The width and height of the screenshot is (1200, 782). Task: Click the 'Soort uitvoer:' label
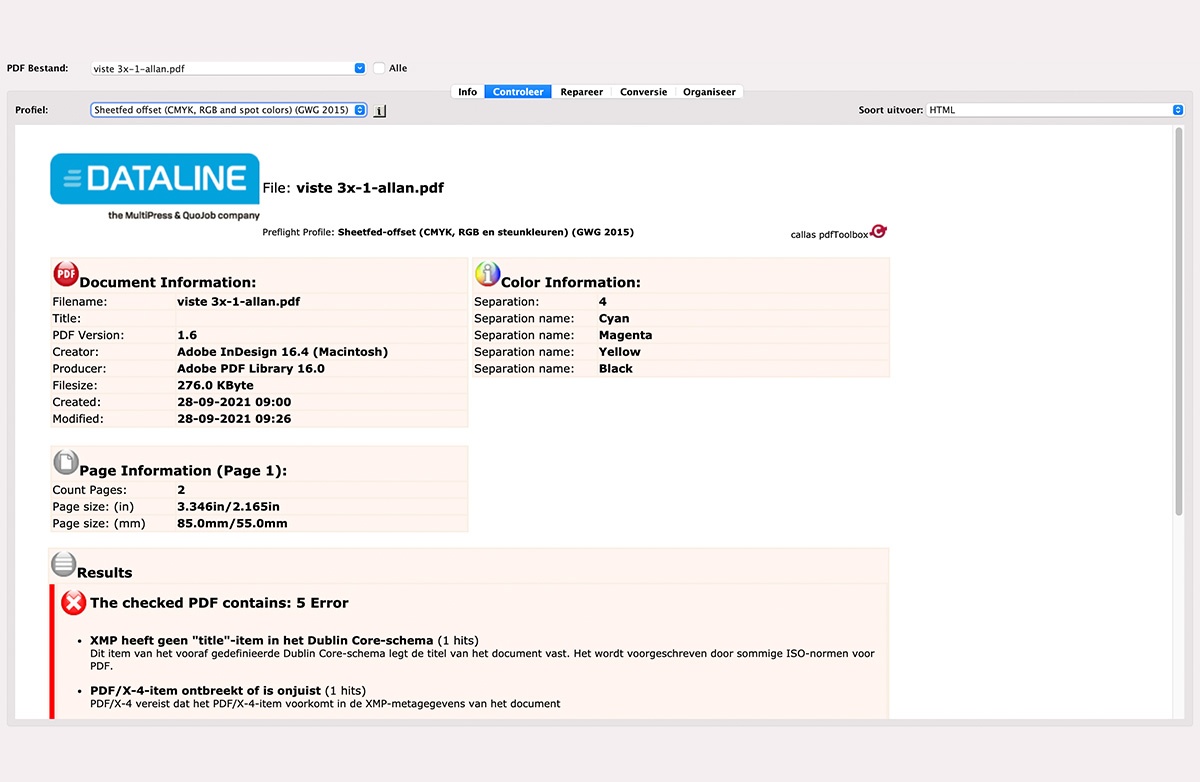pos(891,110)
